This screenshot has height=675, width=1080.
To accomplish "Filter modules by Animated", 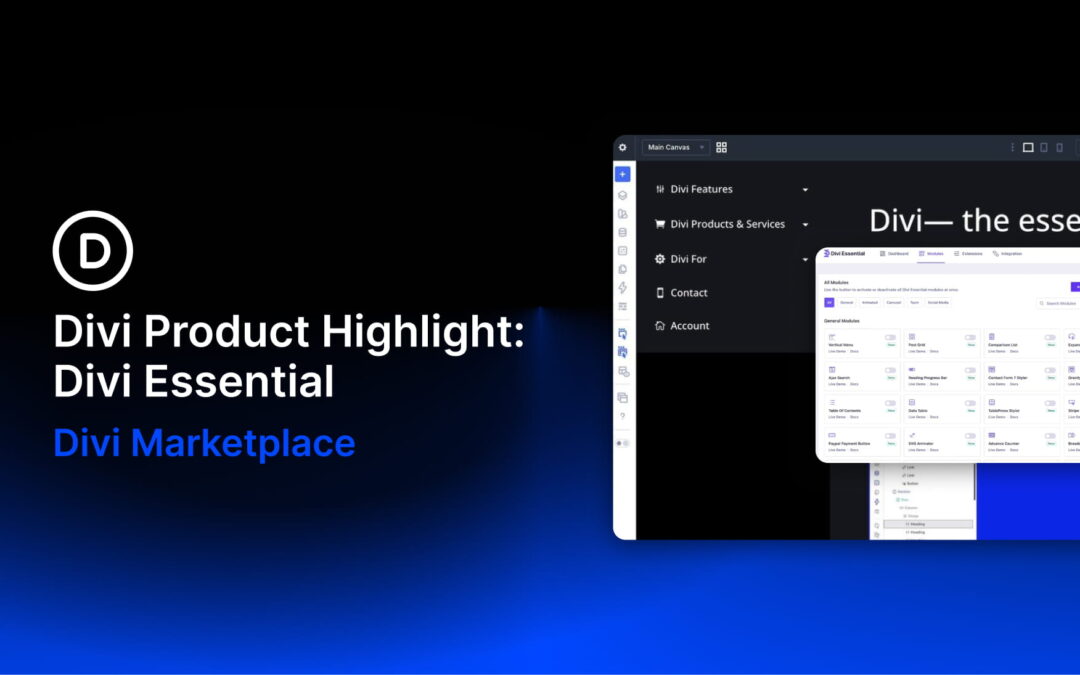I will (x=870, y=302).
